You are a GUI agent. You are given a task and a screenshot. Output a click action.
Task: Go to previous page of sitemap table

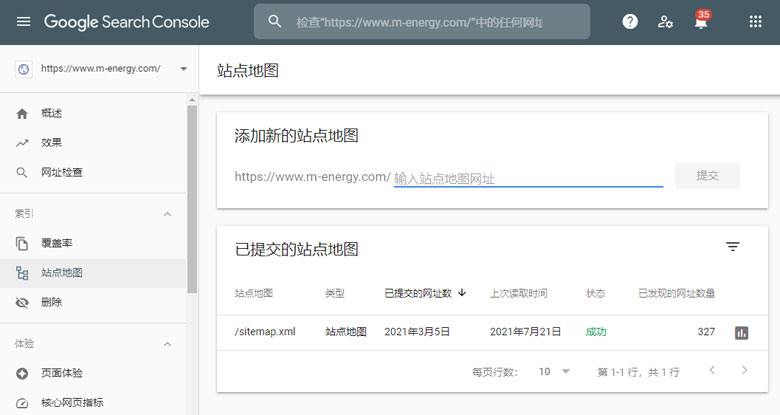pos(712,370)
